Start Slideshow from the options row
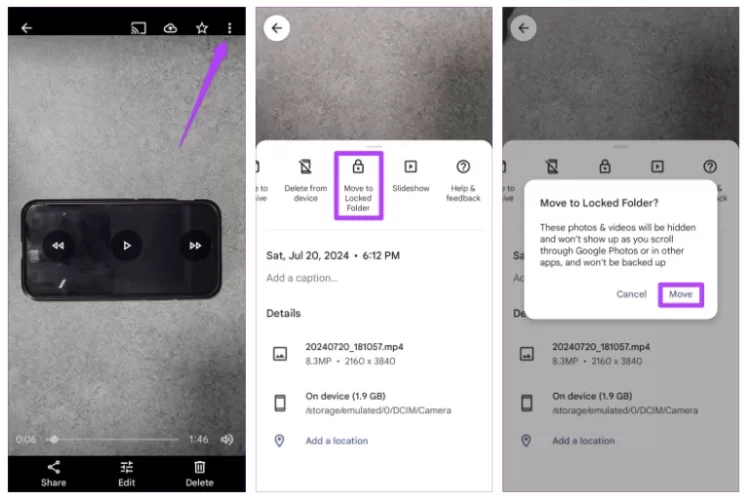752x500 pixels. (x=410, y=175)
